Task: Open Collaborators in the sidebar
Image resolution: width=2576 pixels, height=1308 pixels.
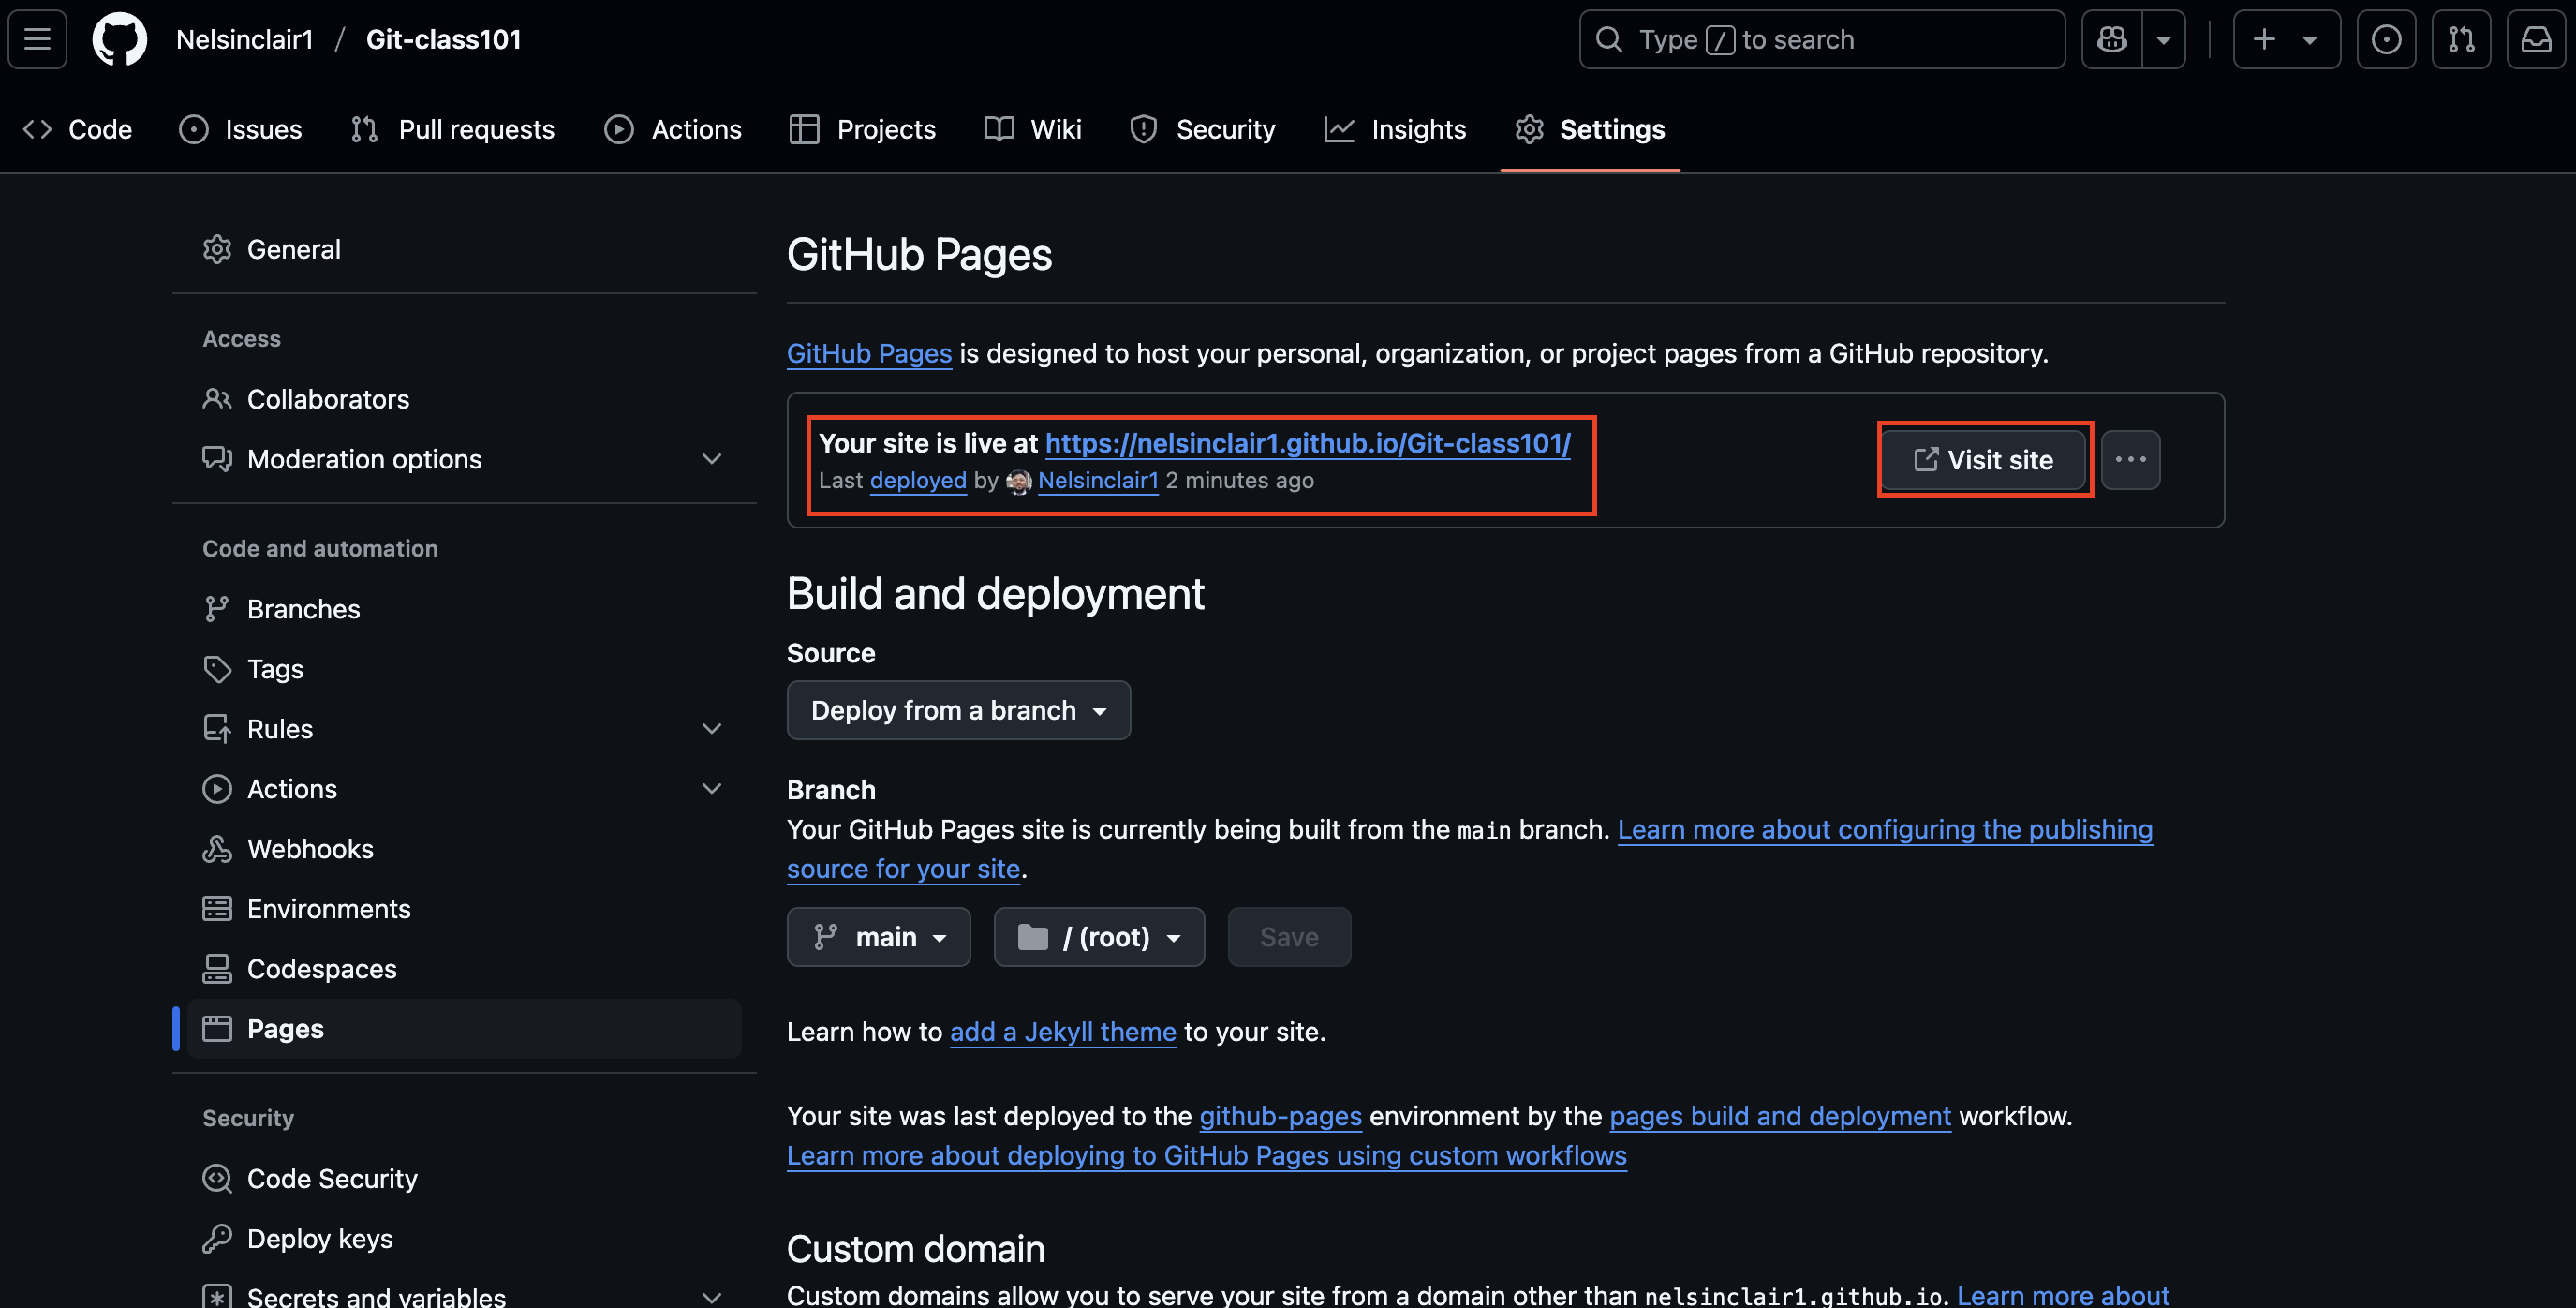Action: tap(464, 399)
